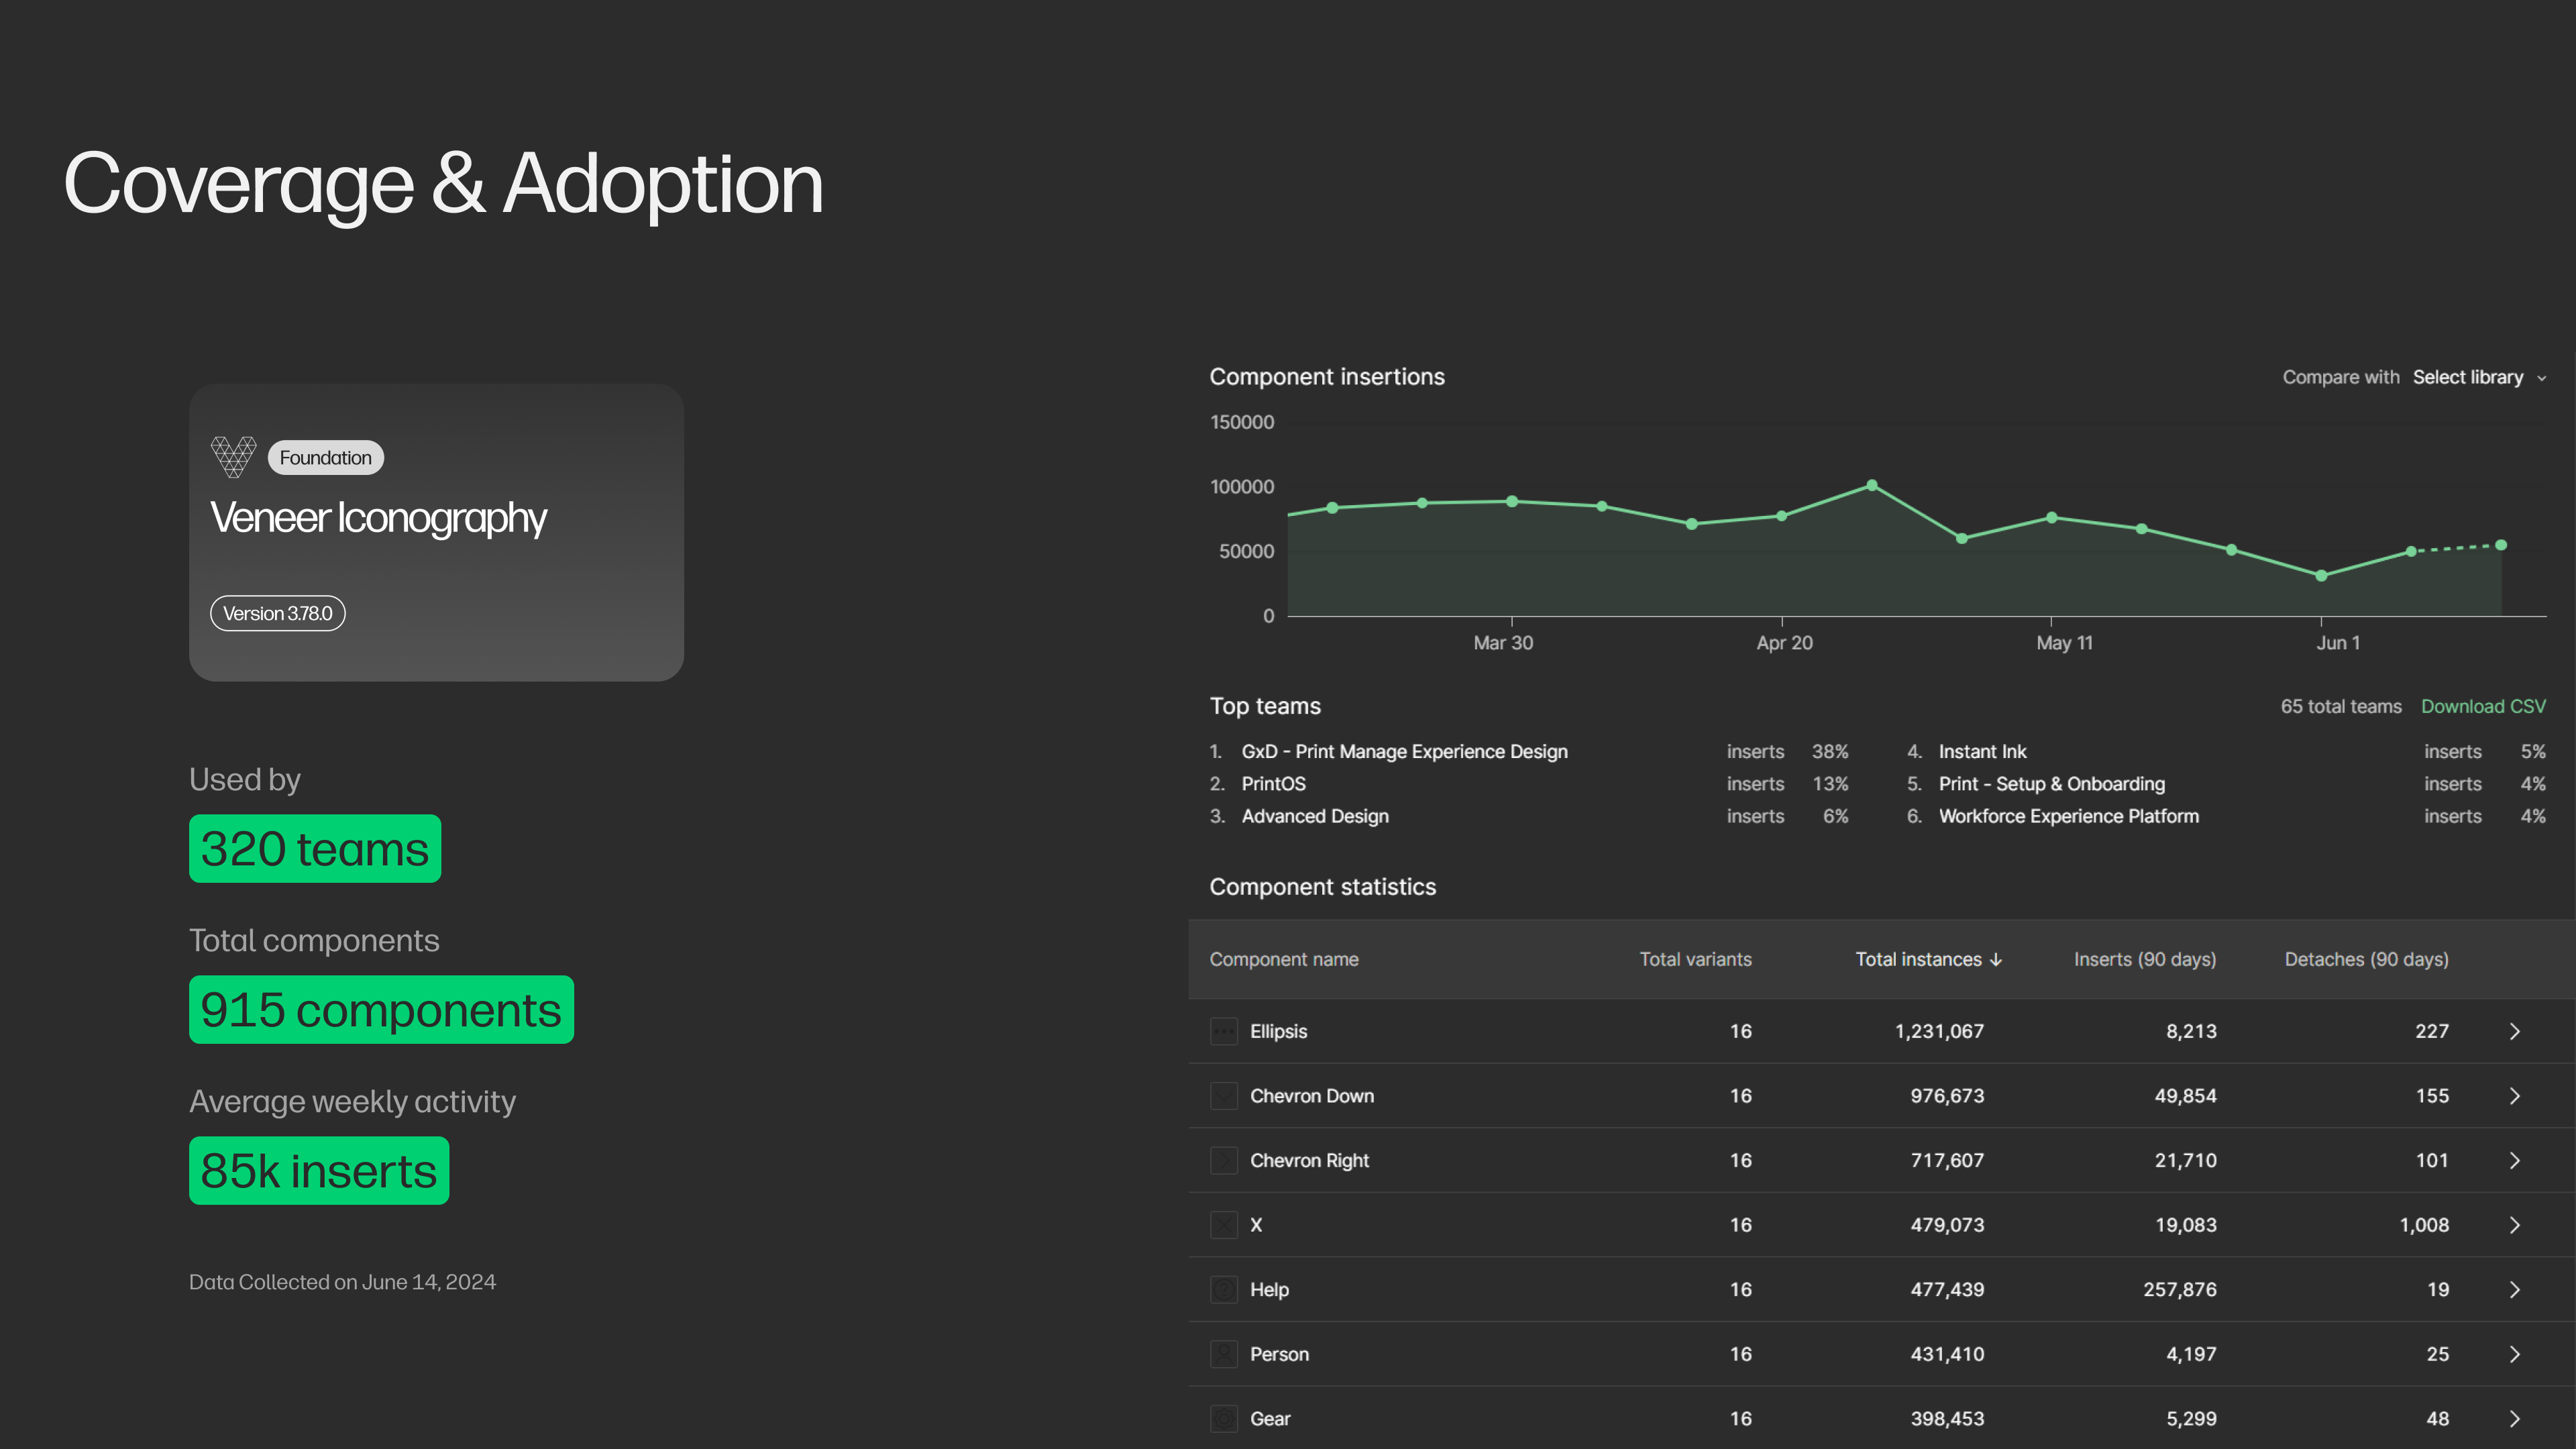The height and width of the screenshot is (1449, 2576).
Task: Click the Version 3.78.0 badge
Action: pos(277,613)
